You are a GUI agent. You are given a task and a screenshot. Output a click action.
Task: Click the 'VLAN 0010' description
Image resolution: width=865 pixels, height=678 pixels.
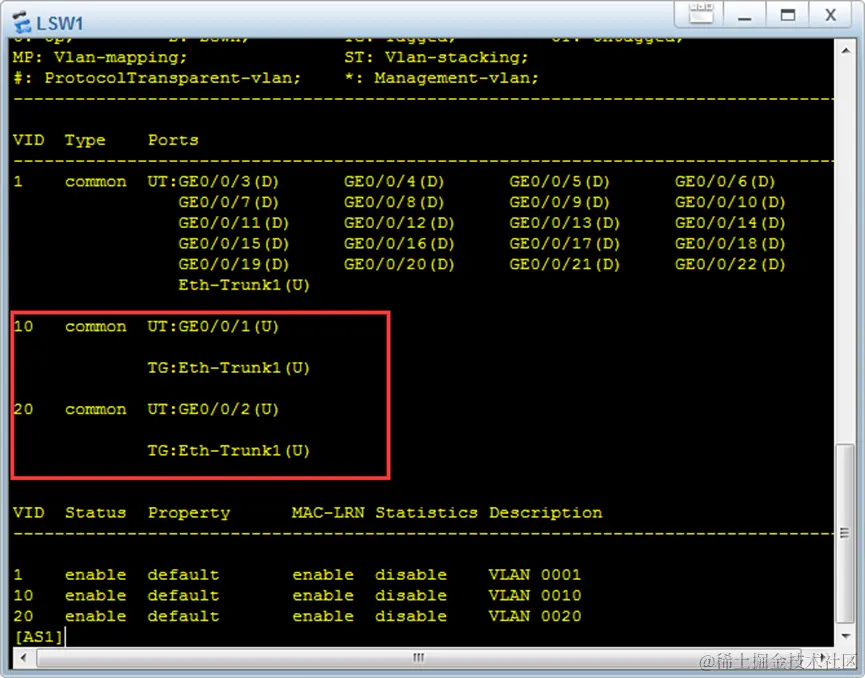[535, 596]
